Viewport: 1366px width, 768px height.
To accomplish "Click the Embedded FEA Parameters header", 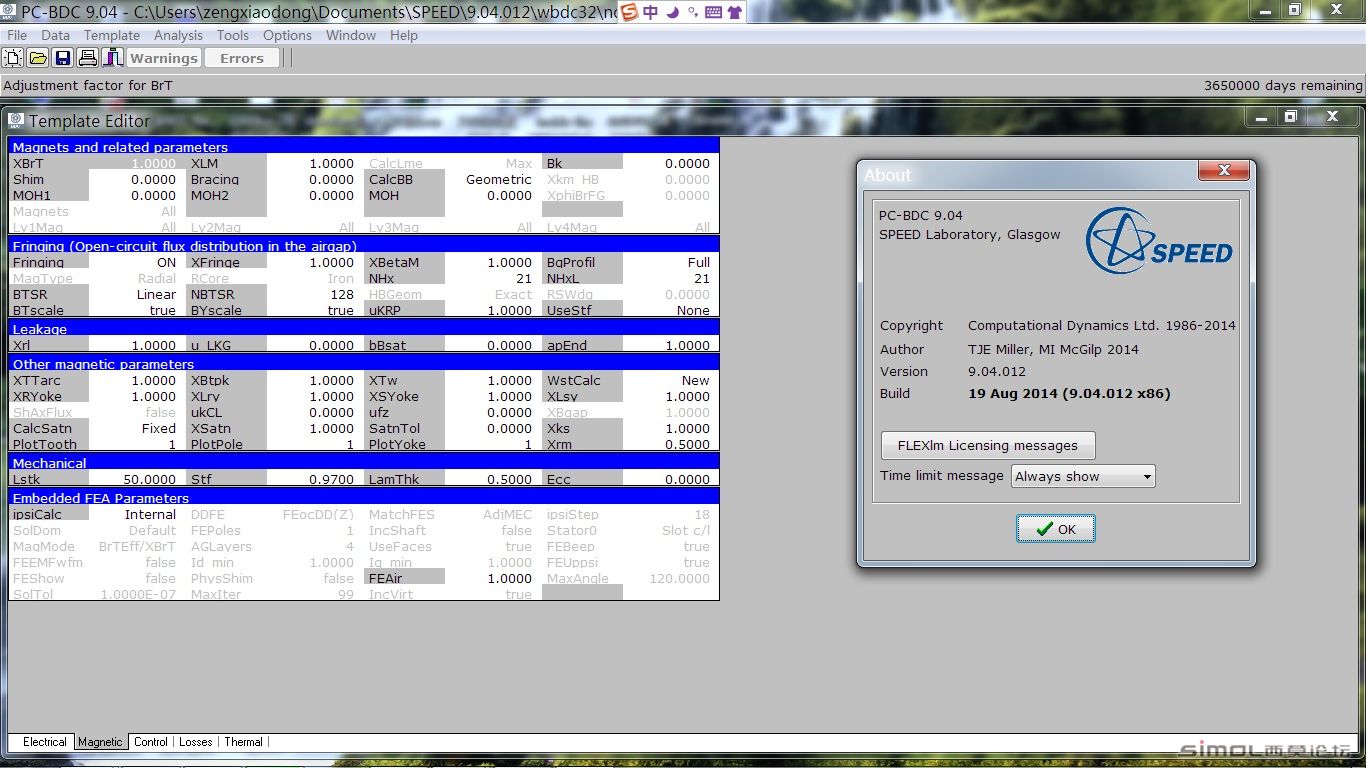I will [x=364, y=497].
